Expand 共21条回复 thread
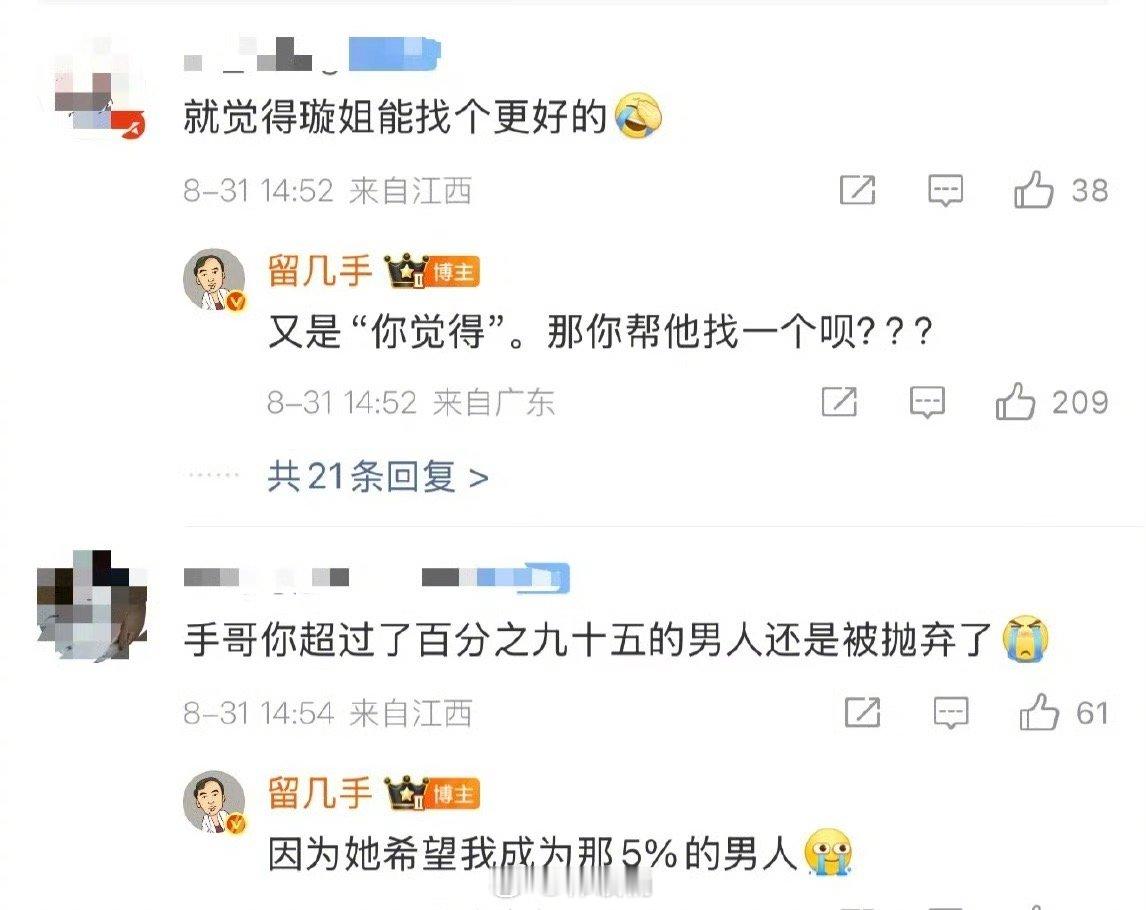1146x910 pixels. (377, 477)
